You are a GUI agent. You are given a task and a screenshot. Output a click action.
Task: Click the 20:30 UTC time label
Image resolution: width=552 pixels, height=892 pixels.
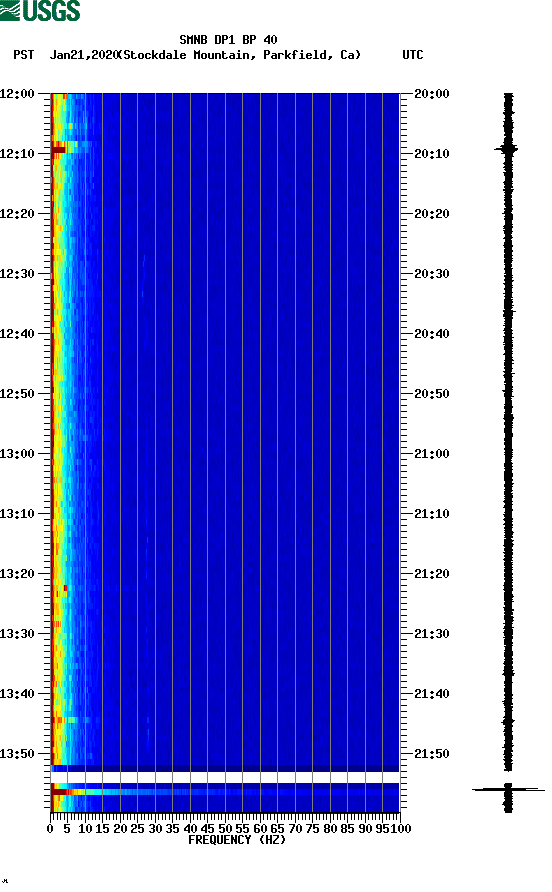point(431,274)
